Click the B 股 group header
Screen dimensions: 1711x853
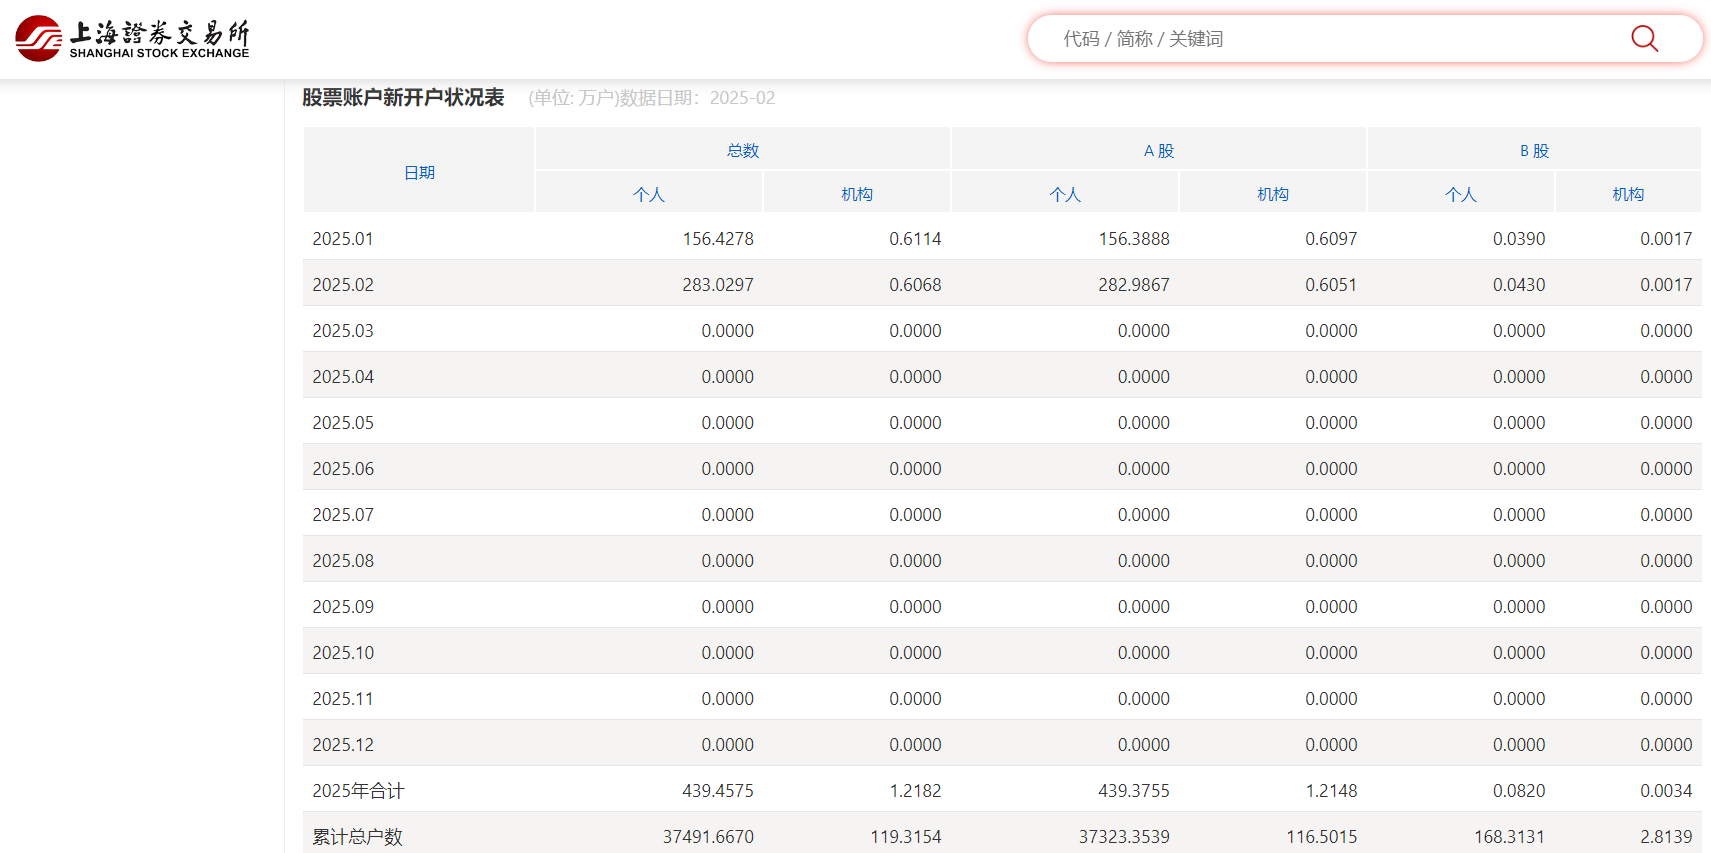pyautogui.click(x=1533, y=151)
